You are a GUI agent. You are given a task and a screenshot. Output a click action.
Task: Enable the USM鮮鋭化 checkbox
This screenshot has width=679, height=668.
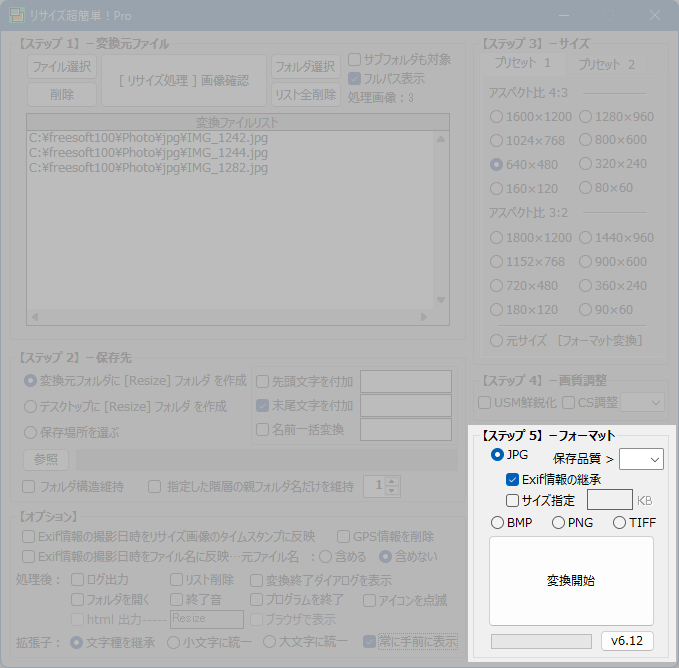pyautogui.click(x=485, y=403)
